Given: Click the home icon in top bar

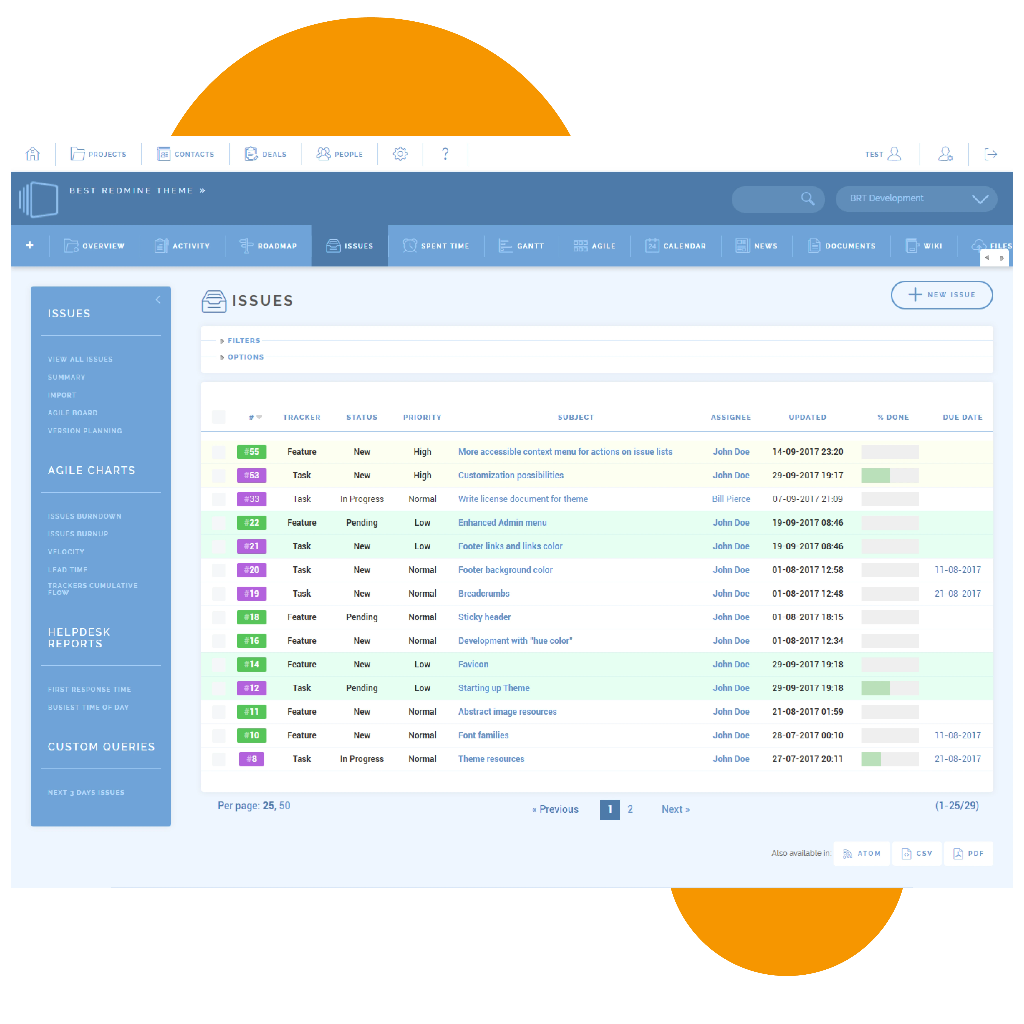Looking at the screenshot, I should coord(33,154).
